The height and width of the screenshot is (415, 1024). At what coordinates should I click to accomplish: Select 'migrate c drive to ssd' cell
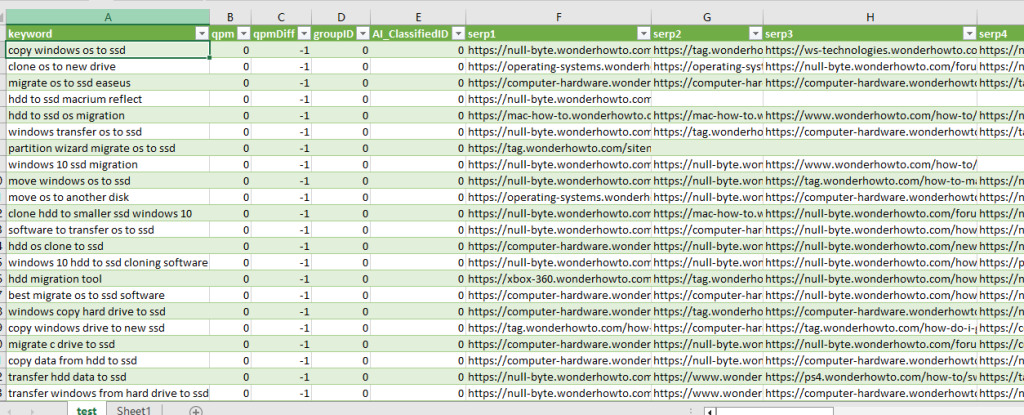(x=108, y=344)
